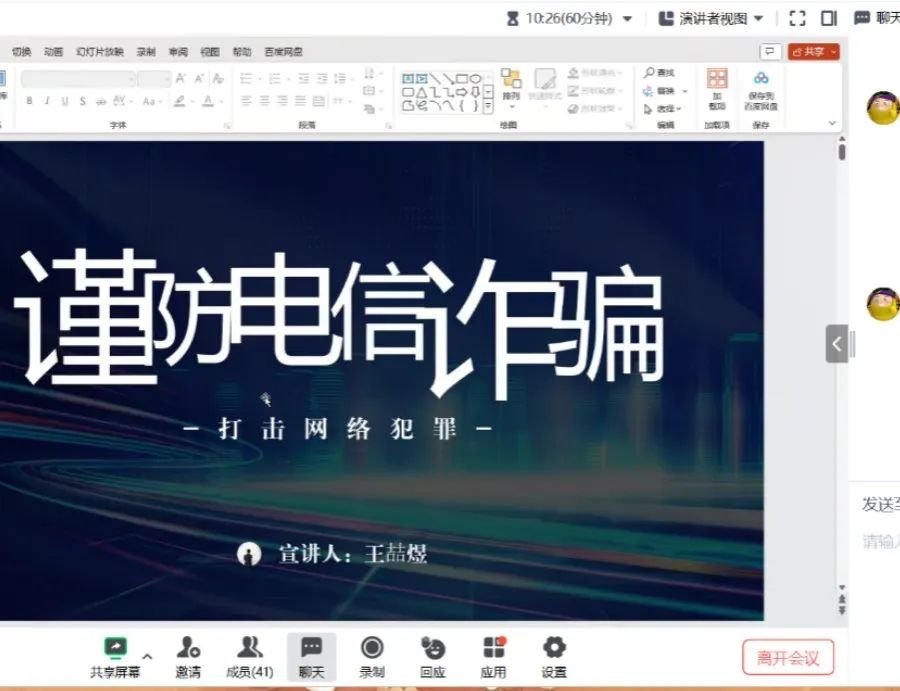The height and width of the screenshot is (691, 900).
Task: Switch to the 视图 ribbon tab
Action: [210, 52]
